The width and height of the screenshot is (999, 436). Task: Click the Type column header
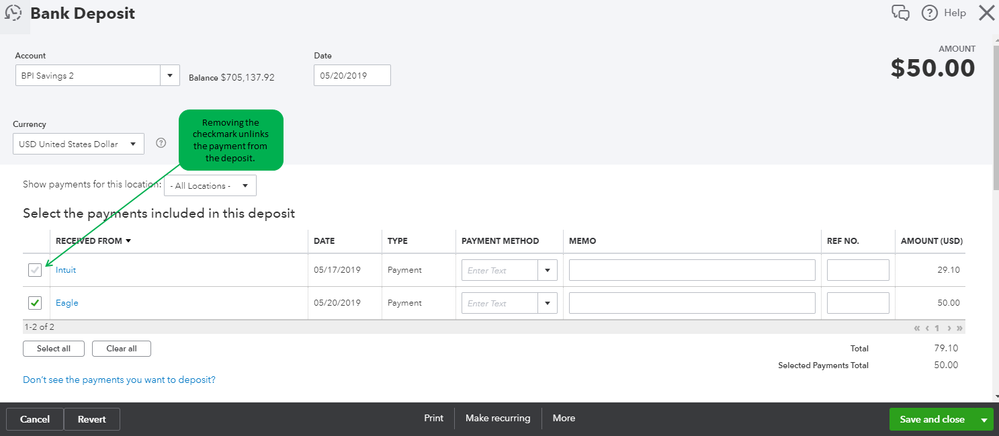tap(398, 241)
